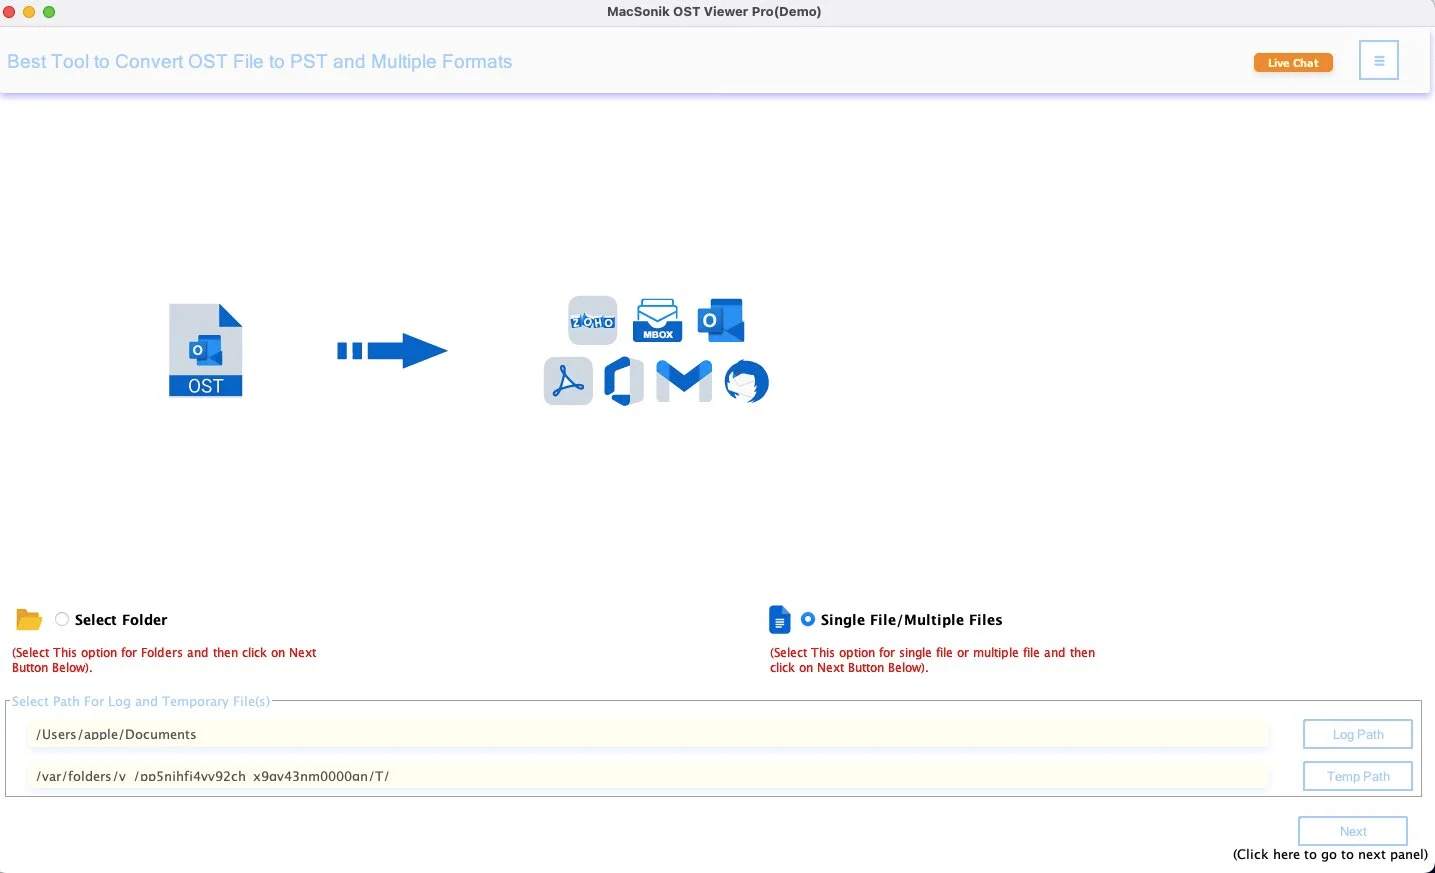
Task: Click the PDF Acrobat format icon
Action: click(x=568, y=382)
